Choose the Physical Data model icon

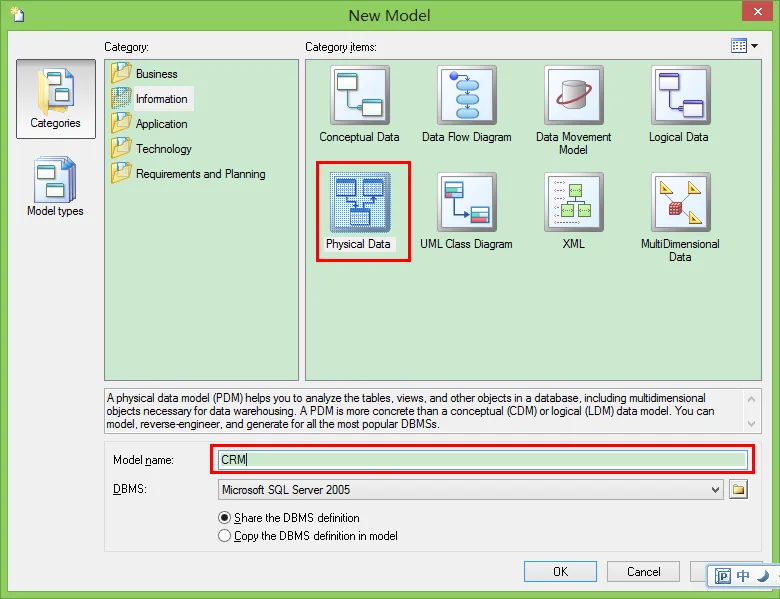[x=360, y=202]
